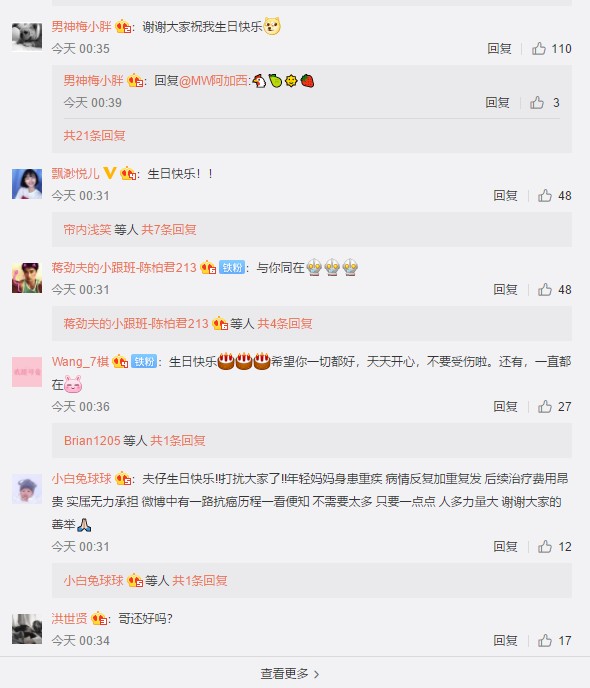Click the 铁粉 badge next to Wang_7棋
Viewport: 590px width, 688px height.
pyautogui.click(x=144, y=362)
